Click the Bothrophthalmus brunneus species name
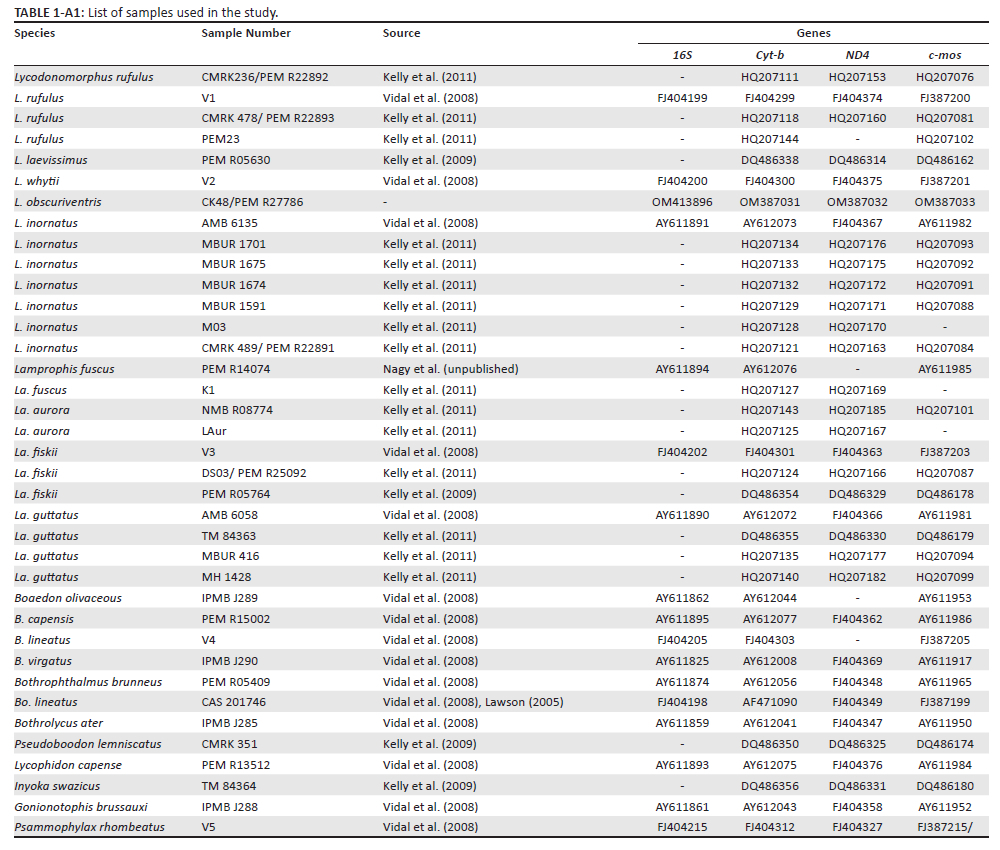This screenshot has width=1000, height=850. click(x=90, y=682)
